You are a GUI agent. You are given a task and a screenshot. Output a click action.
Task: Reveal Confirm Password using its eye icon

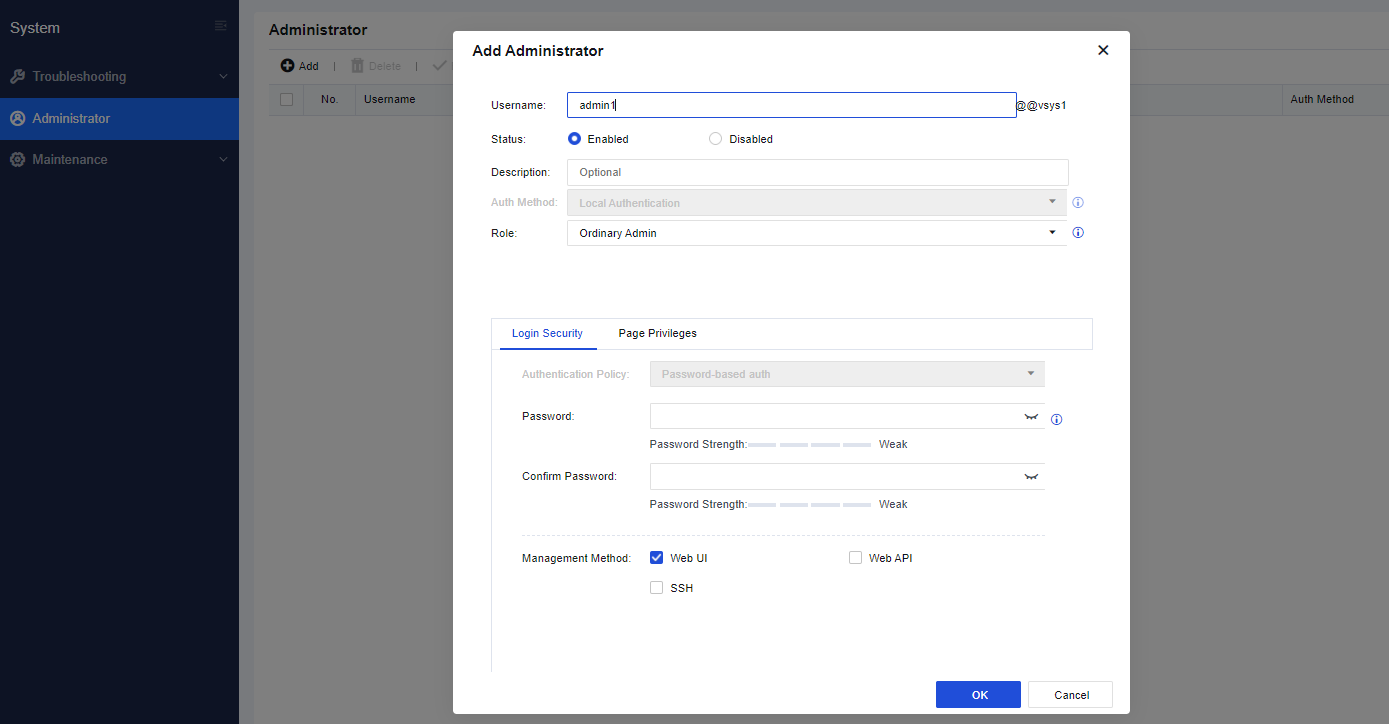click(1031, 477)
